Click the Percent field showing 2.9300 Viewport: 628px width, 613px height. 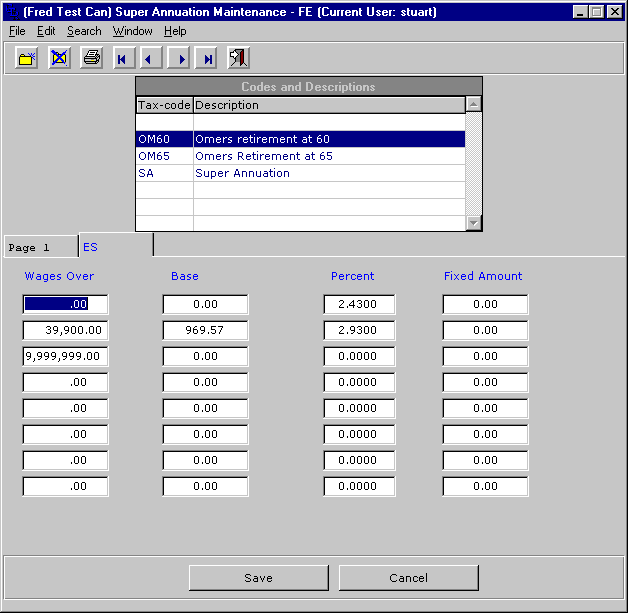[x=359, y=330]
